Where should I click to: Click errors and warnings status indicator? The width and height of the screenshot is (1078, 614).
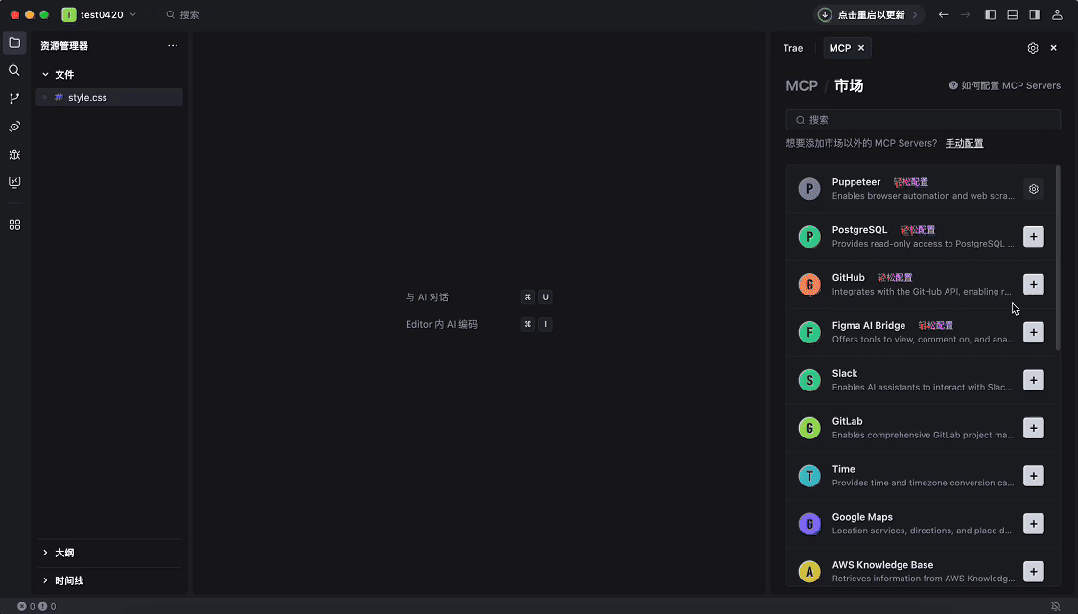point(37,606)
